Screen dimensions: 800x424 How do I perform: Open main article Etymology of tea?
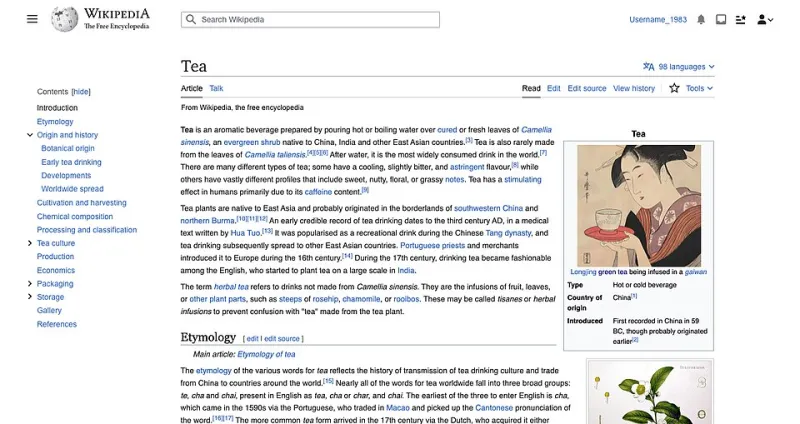(x=266, y=354)
